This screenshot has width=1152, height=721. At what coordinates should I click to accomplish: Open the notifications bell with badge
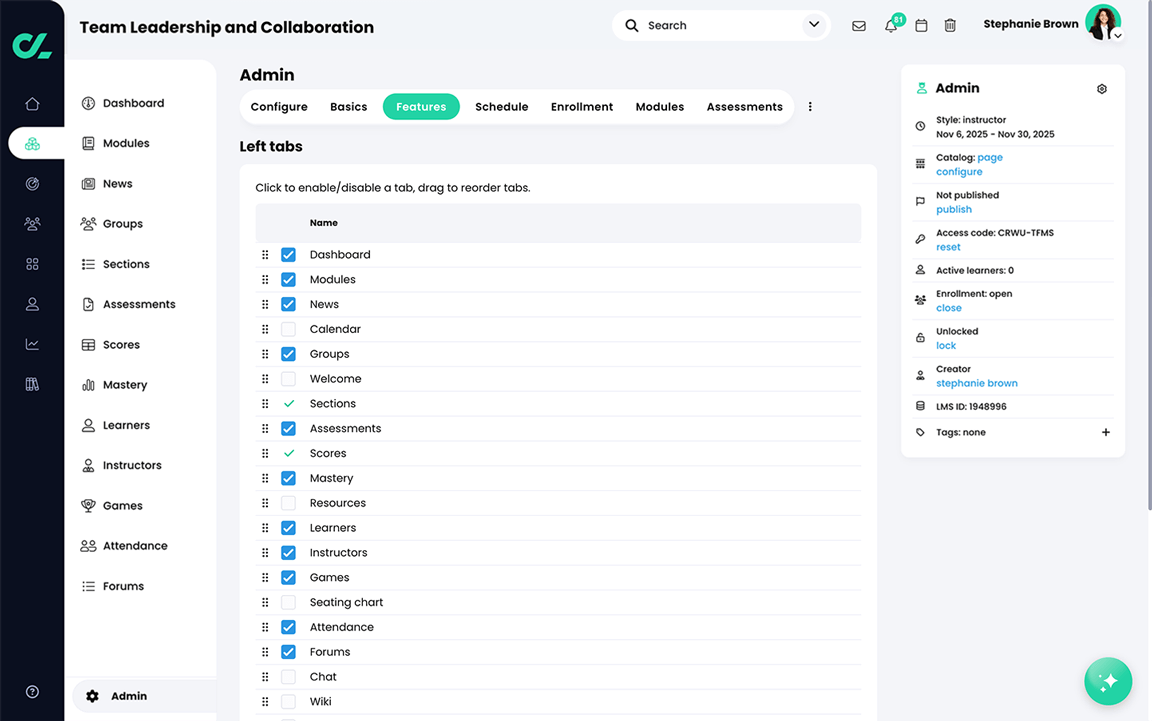(890, 25)
